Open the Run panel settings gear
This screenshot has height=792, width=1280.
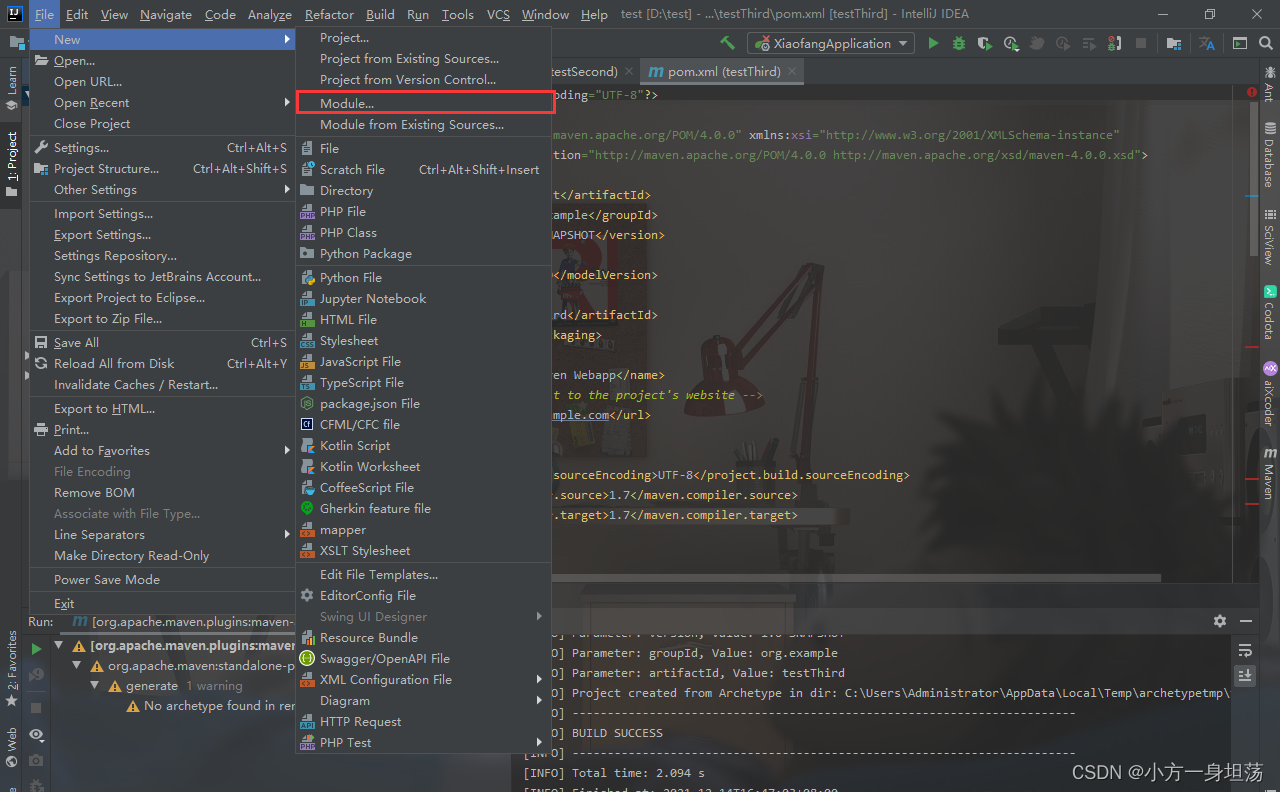point(1220,621)
